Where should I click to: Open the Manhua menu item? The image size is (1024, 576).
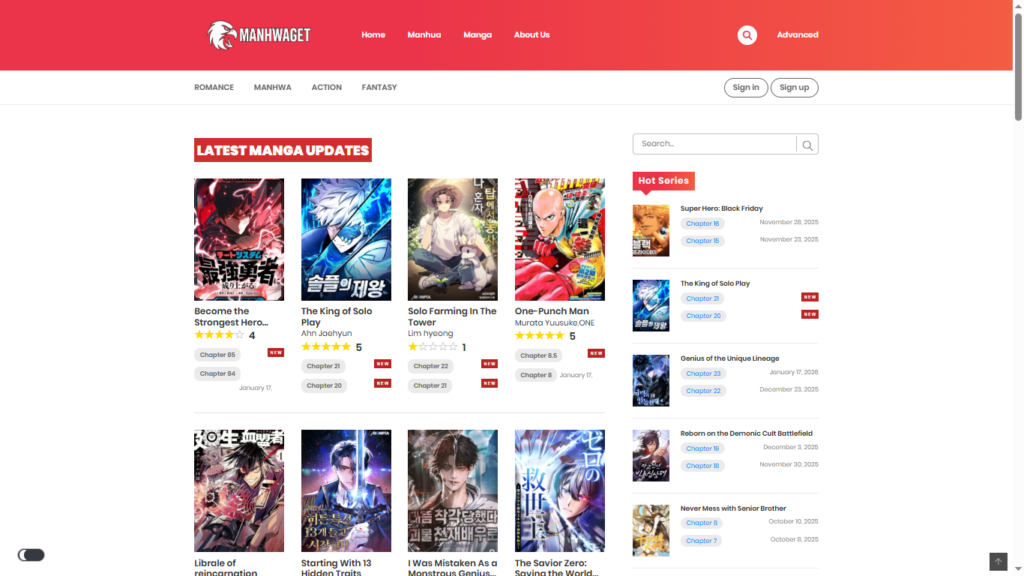pyautogui.click(x=424, y=35)
